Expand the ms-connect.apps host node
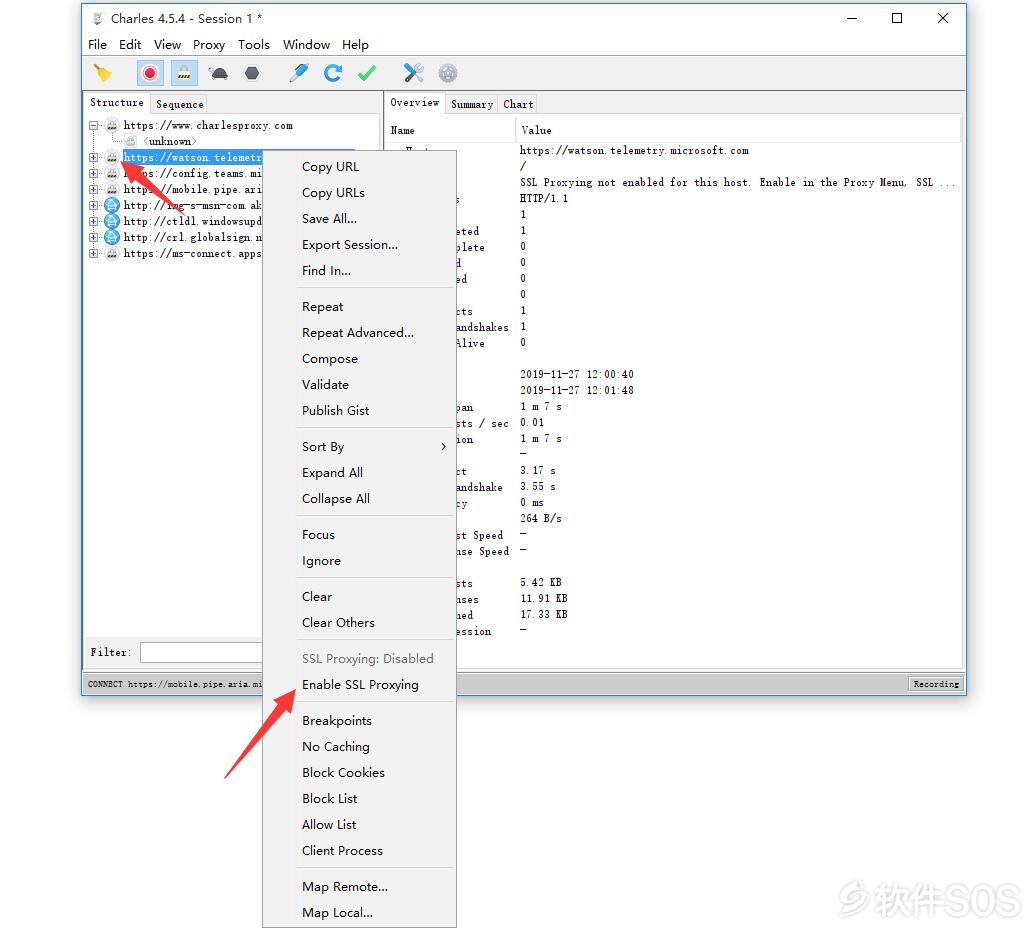This screenshot has height=932, width=1036. click(94, 253)
